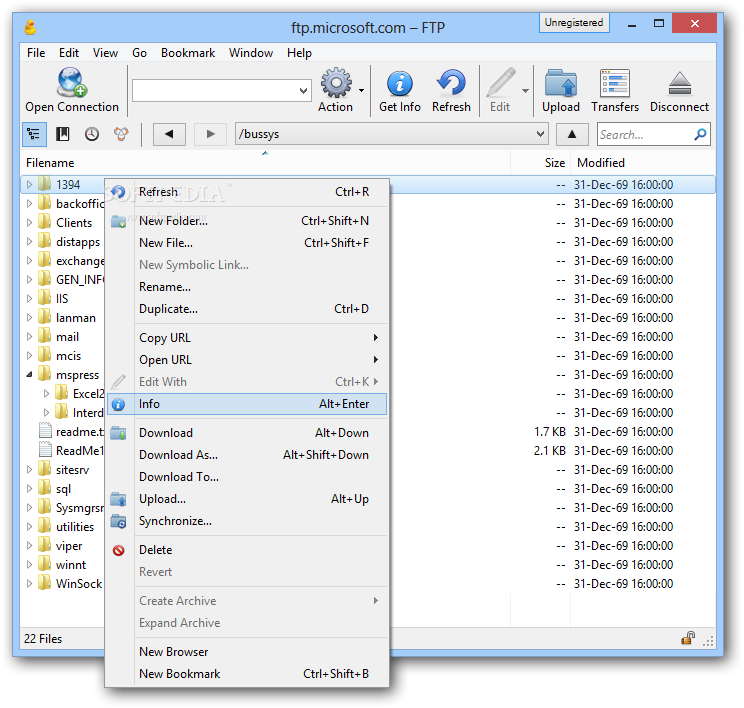Select New Bookmark in context menu
The height and width of the screenshot is (708, 744).
[x=247, y=674]
